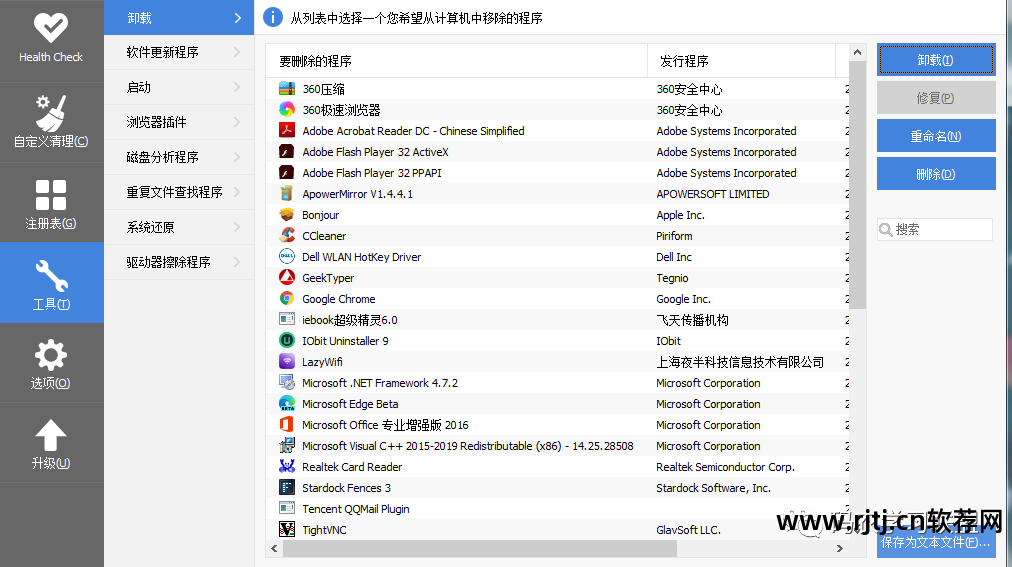
Task: Click the horizontal scrollbar right arrow
Action: [840, 548]
